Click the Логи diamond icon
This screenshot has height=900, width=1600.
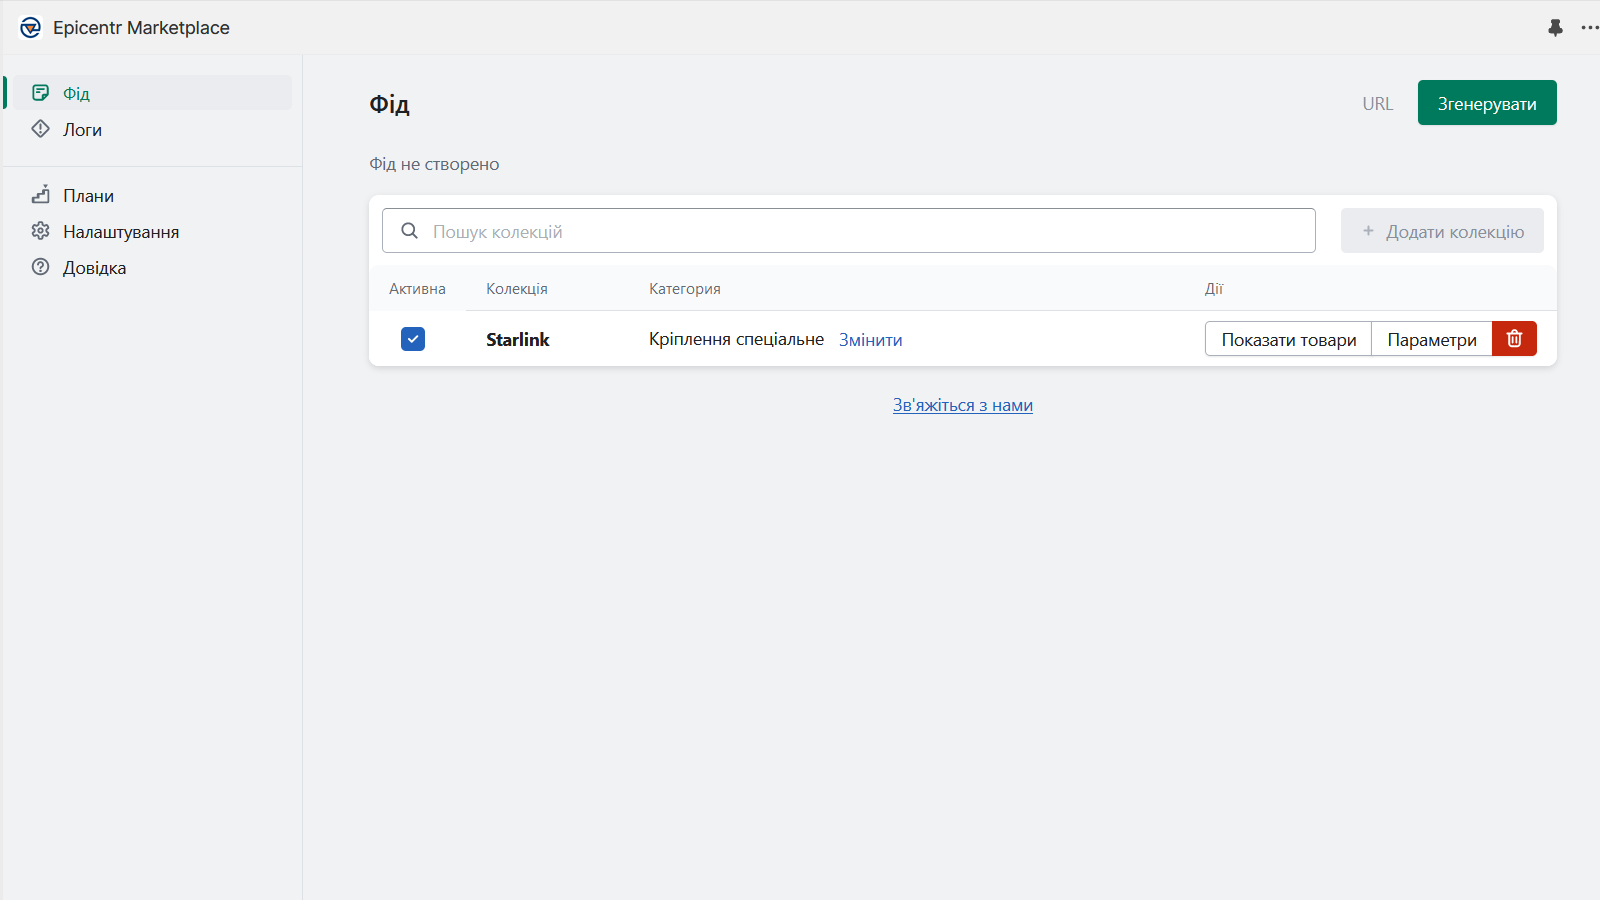tap(41, 129)
